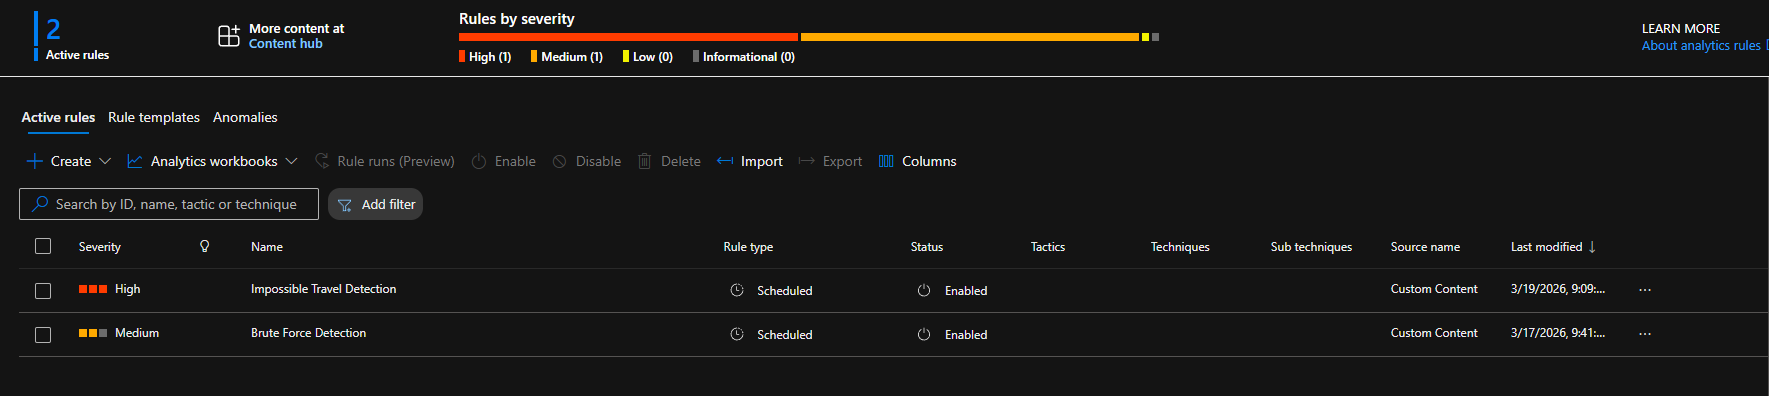1769x396 pixels.
Task: Click the Create button label
Action: 71,161
